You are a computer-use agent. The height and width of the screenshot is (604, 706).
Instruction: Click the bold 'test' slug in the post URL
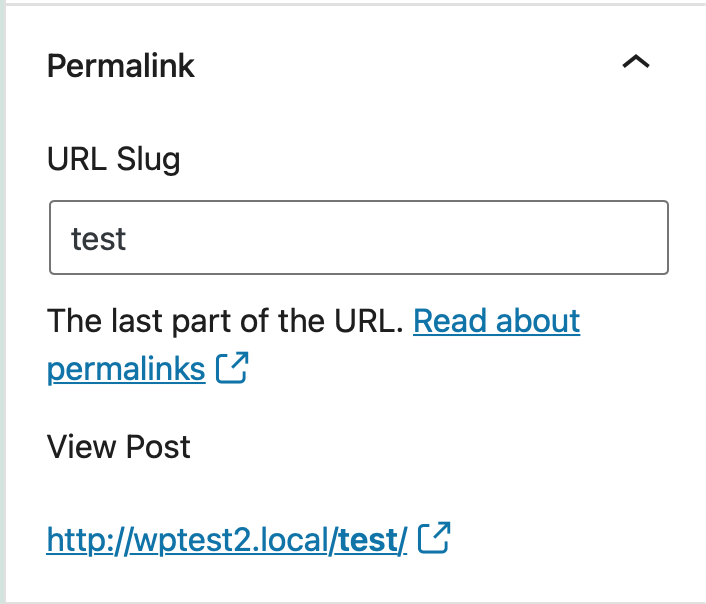coord(368,540)
